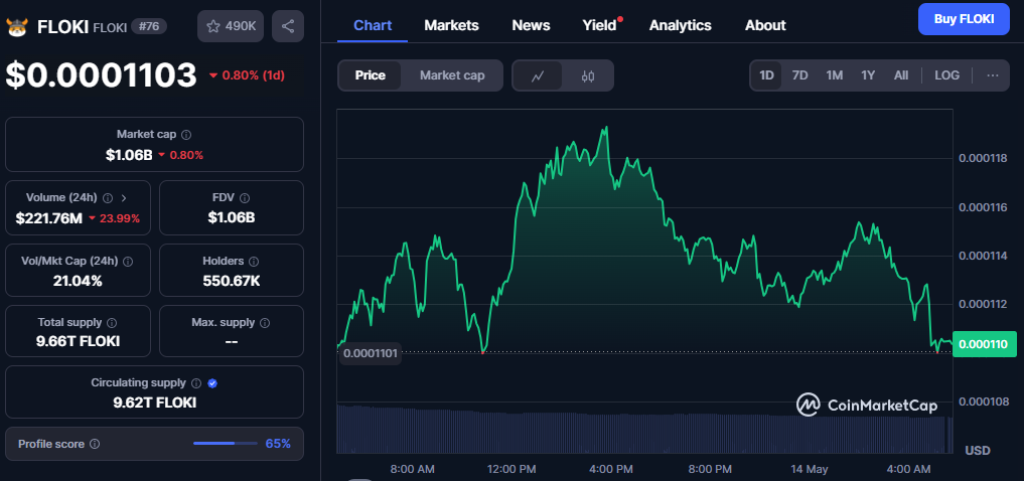Viewport: 1024px width, 481px height.
Task: Set chart range to 1Y
Action: (x=867, y=75)
